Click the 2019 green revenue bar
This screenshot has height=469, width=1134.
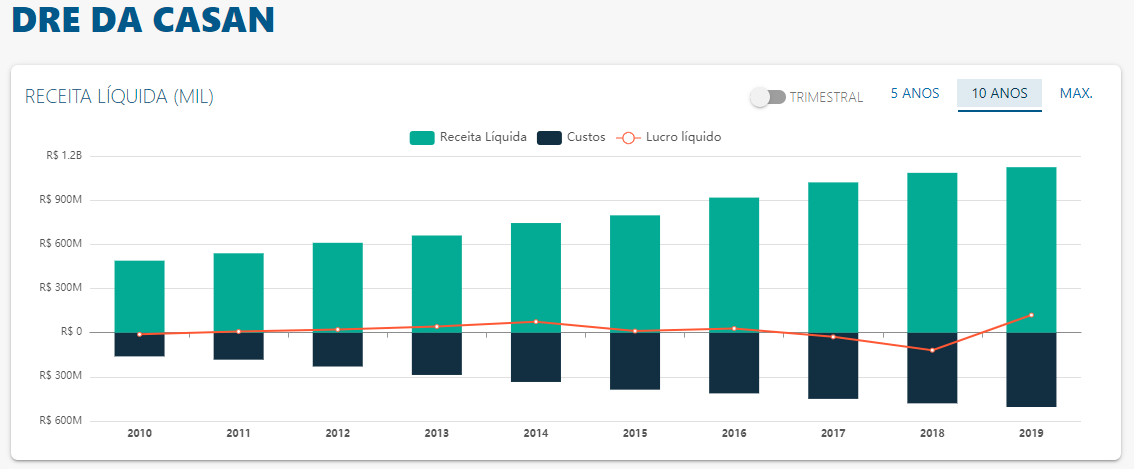(x=1031, y=250)
